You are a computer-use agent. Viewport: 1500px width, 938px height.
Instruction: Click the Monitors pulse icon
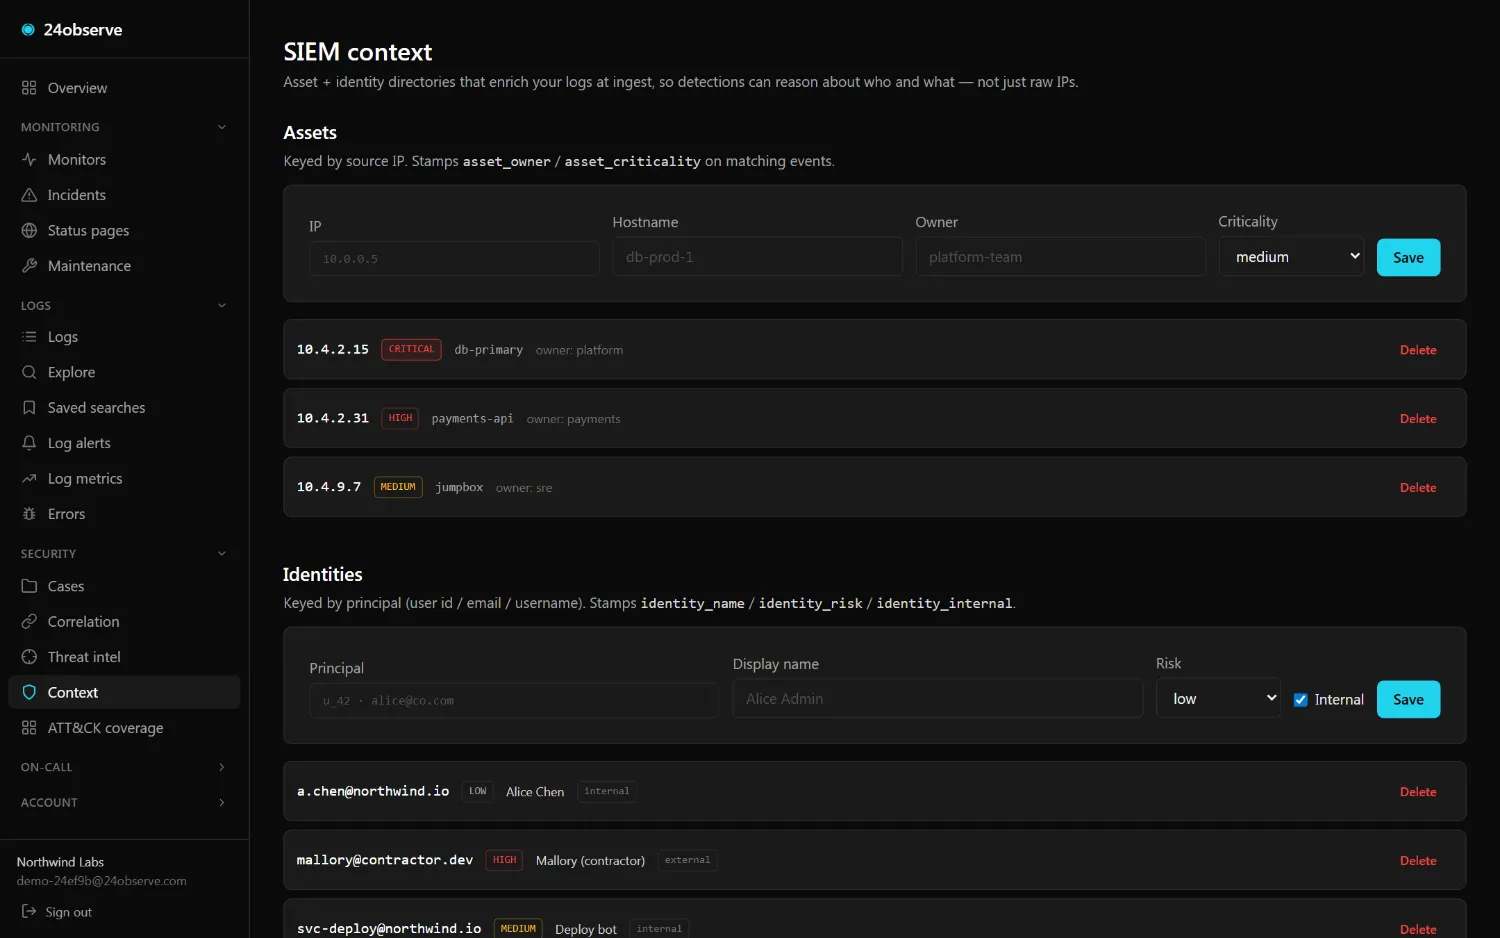[29, 159]
